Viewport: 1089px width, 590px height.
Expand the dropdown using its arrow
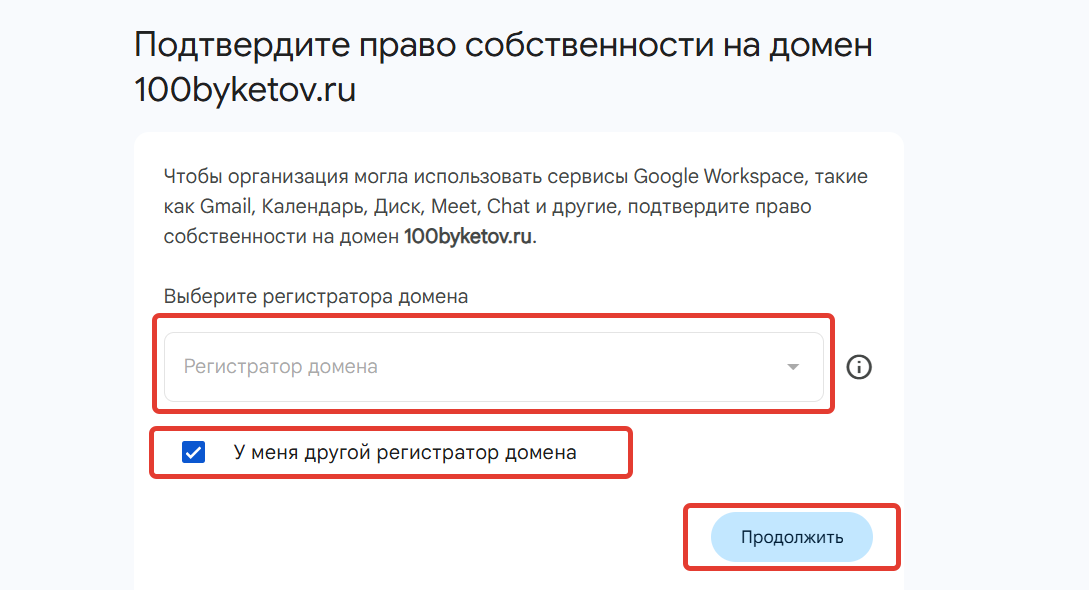[x=792, y=366]
